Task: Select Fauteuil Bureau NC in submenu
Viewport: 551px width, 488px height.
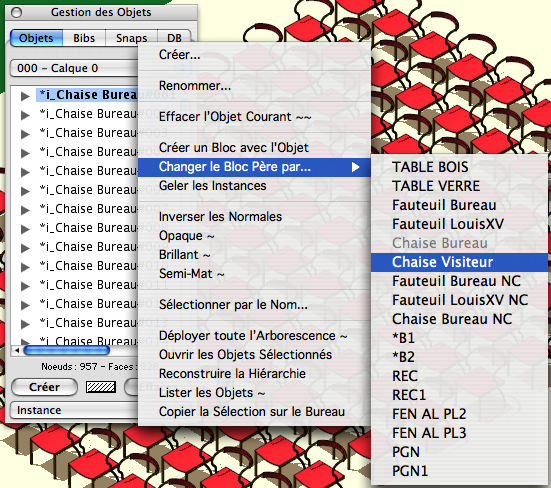Action: tap(459, 281)
